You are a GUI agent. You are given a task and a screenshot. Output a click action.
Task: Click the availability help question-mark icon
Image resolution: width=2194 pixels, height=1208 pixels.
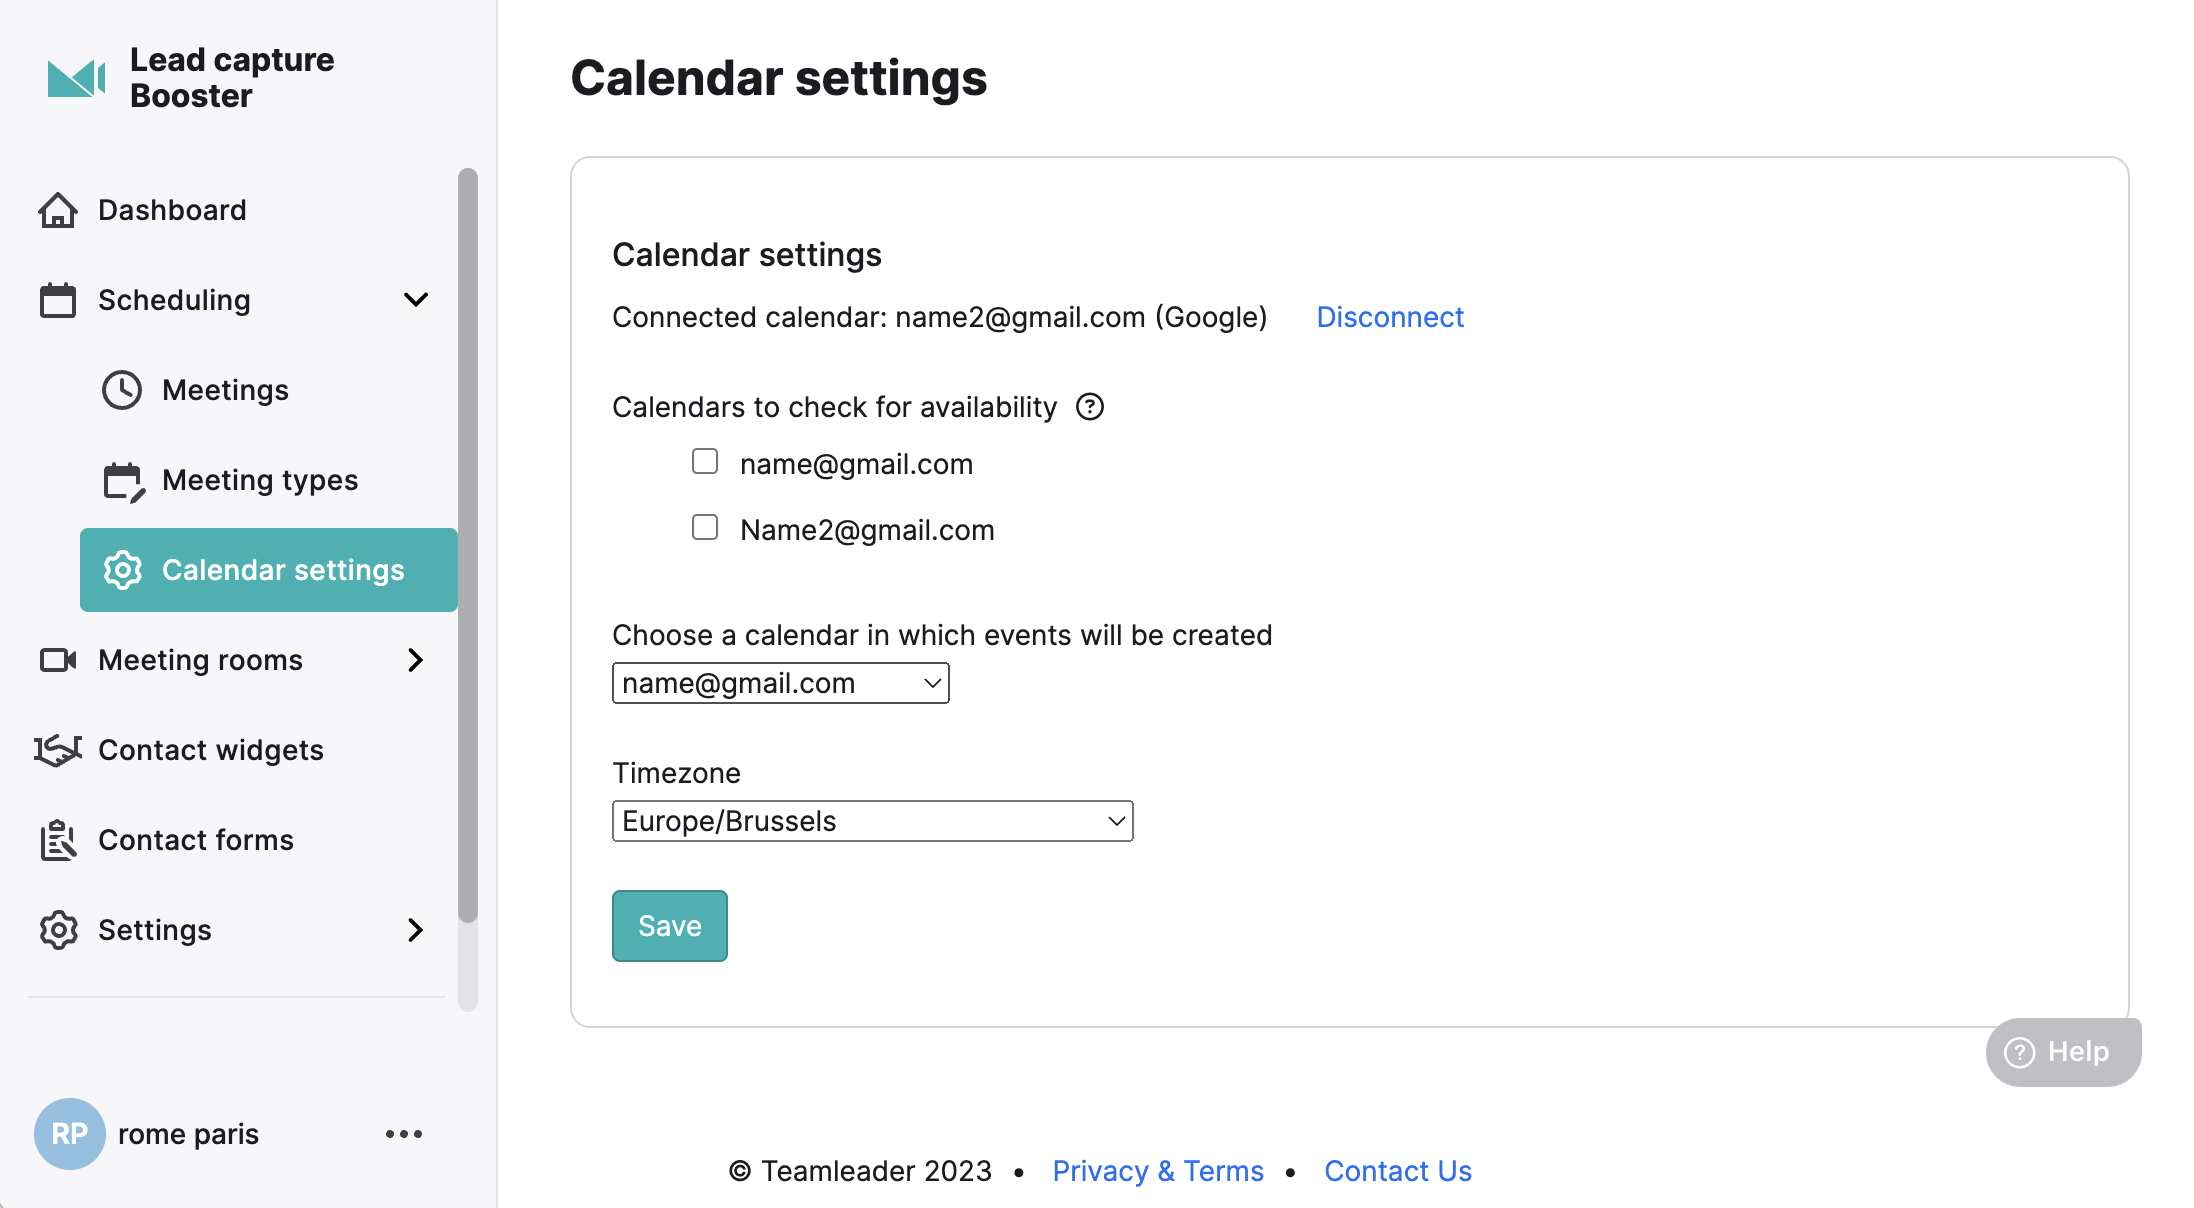1090,407
